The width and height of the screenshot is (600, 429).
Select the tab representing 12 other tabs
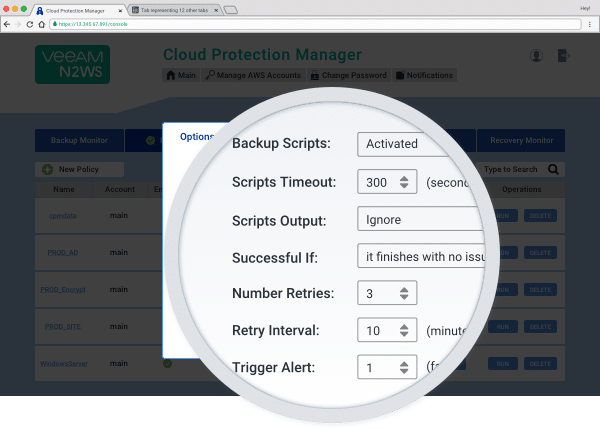coord(174,10)
